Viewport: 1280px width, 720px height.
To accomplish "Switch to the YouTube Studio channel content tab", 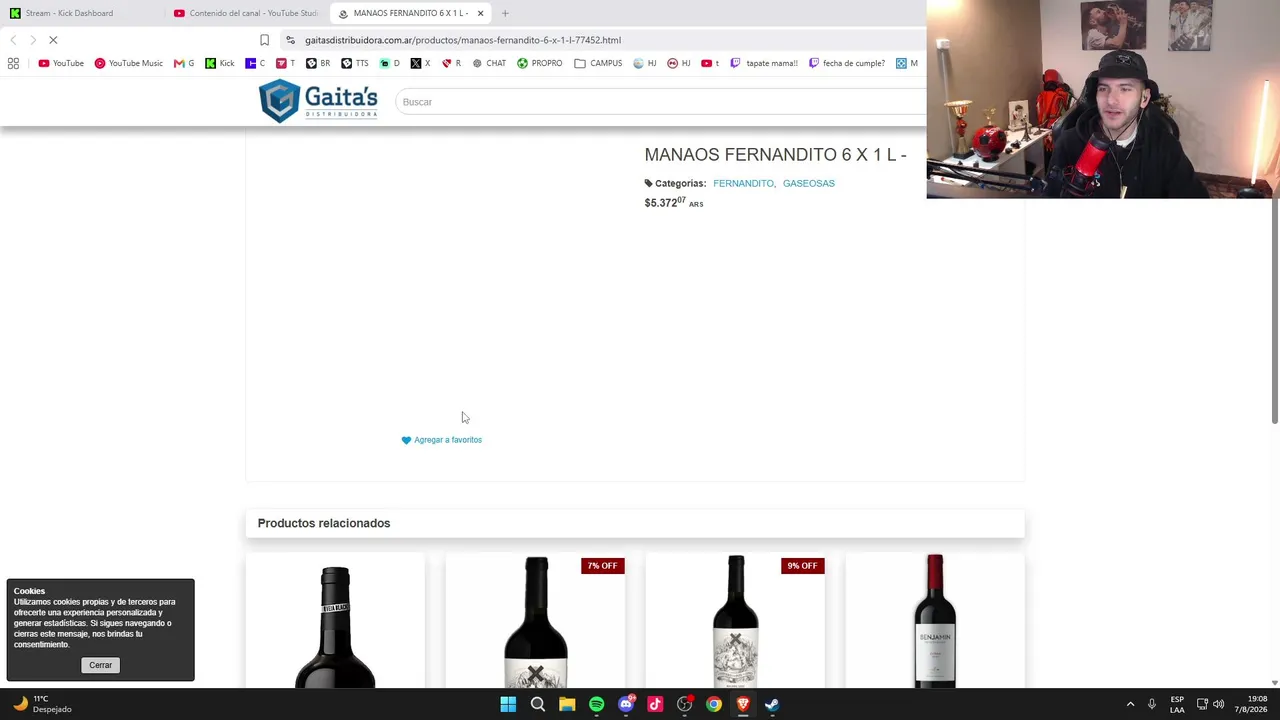I will point(245,13).
